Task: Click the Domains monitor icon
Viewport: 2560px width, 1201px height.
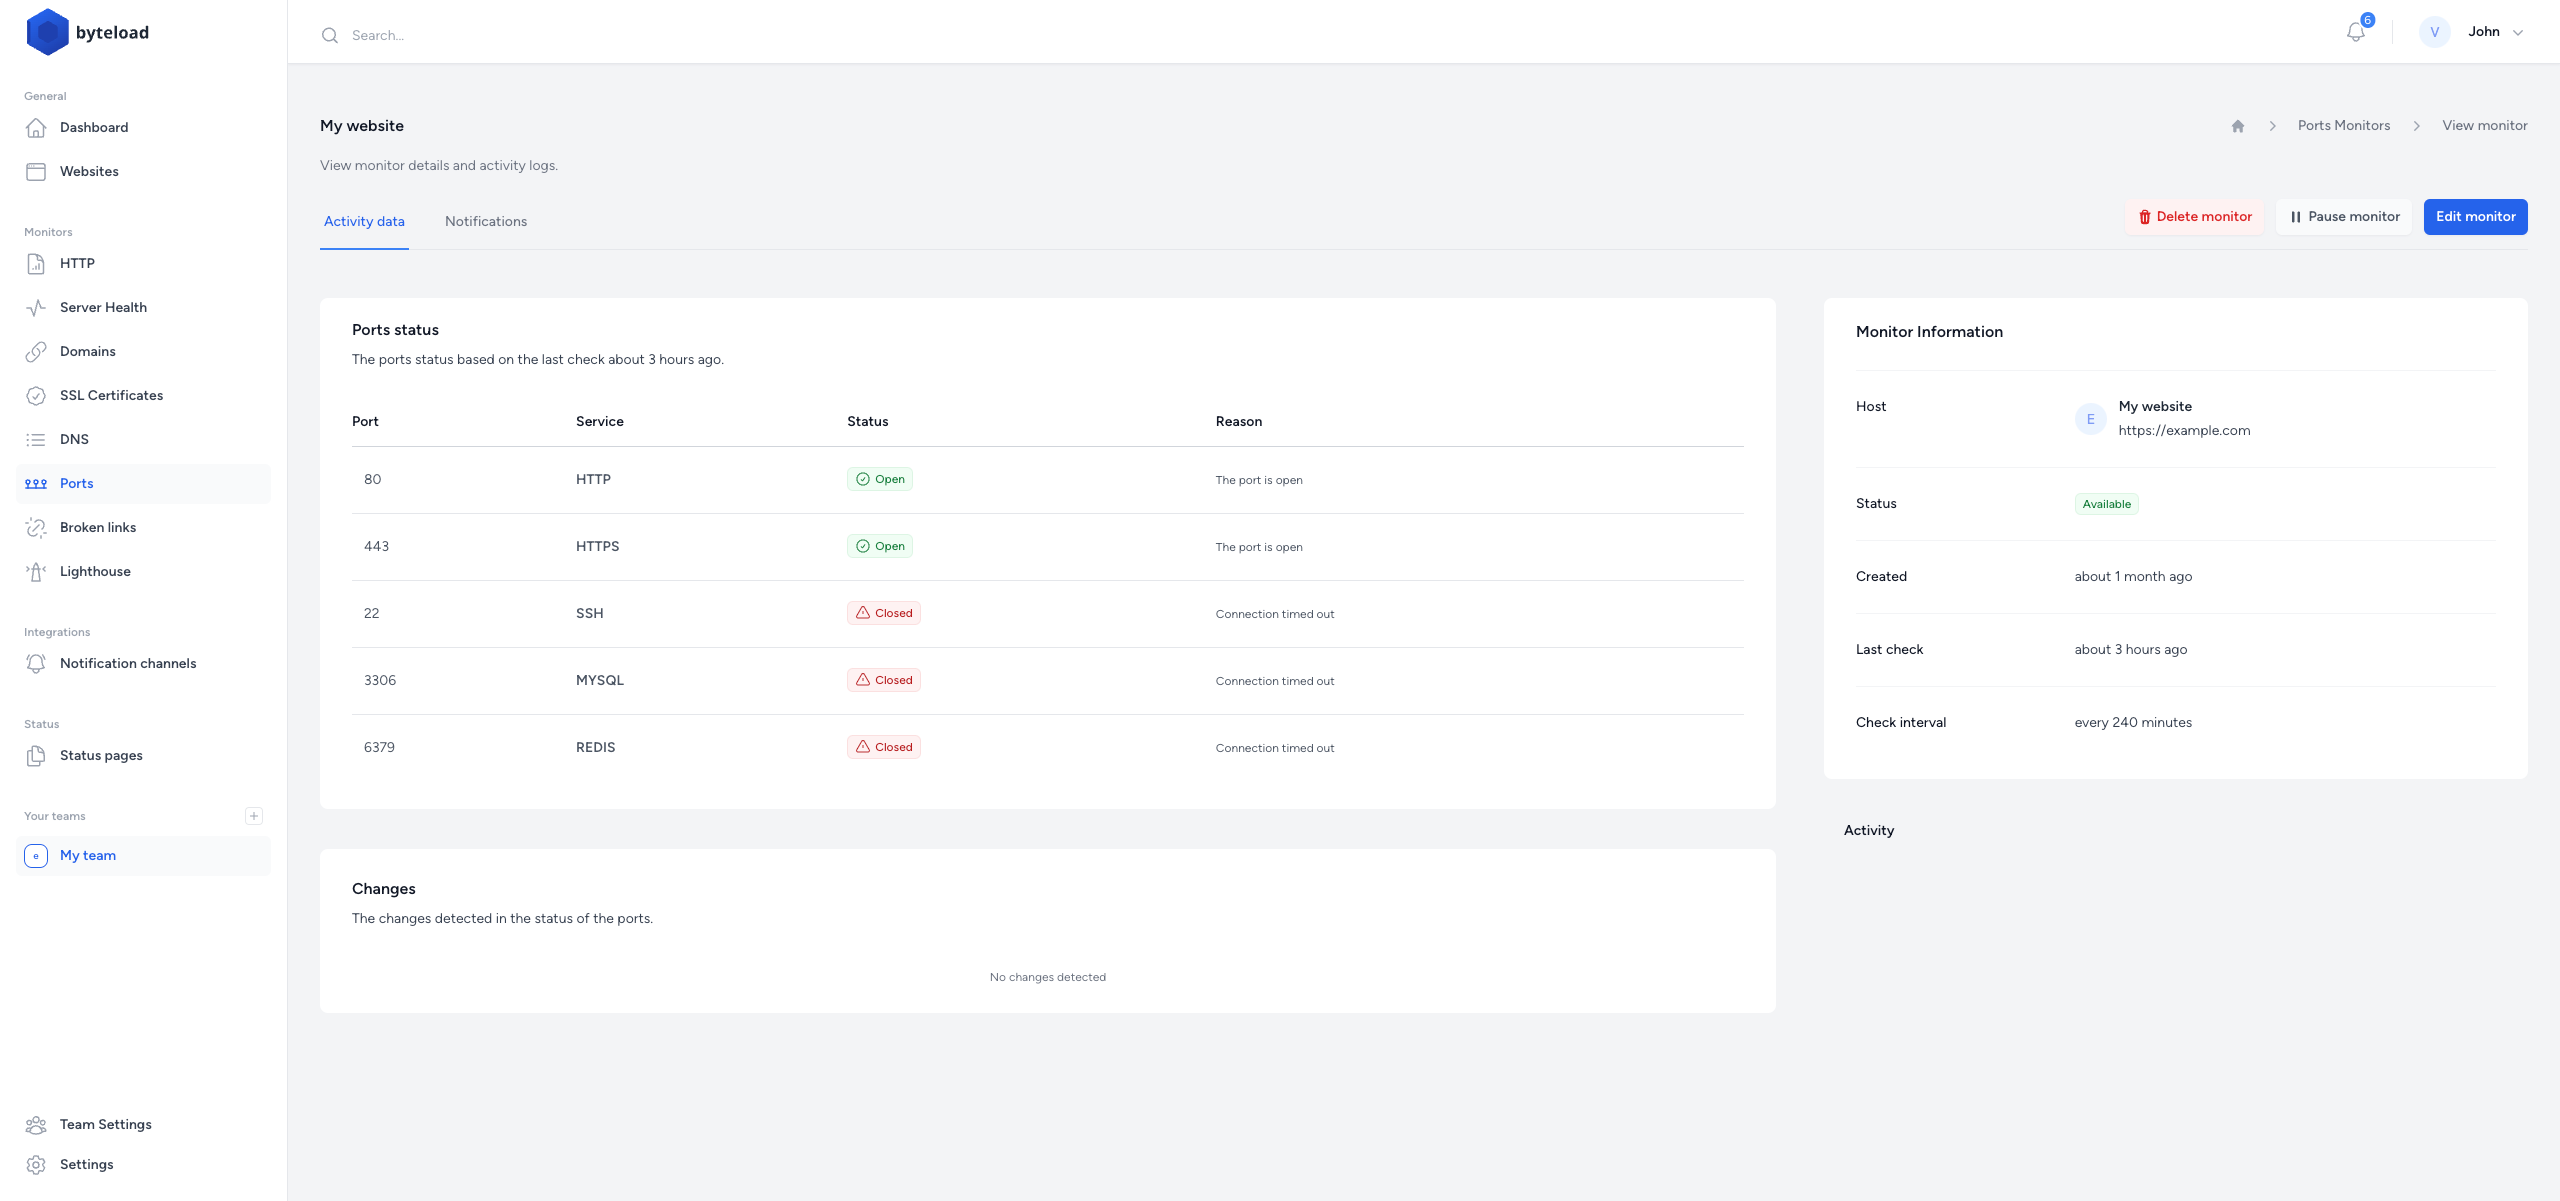Action: pyautogui.click(x=36, y=351)
